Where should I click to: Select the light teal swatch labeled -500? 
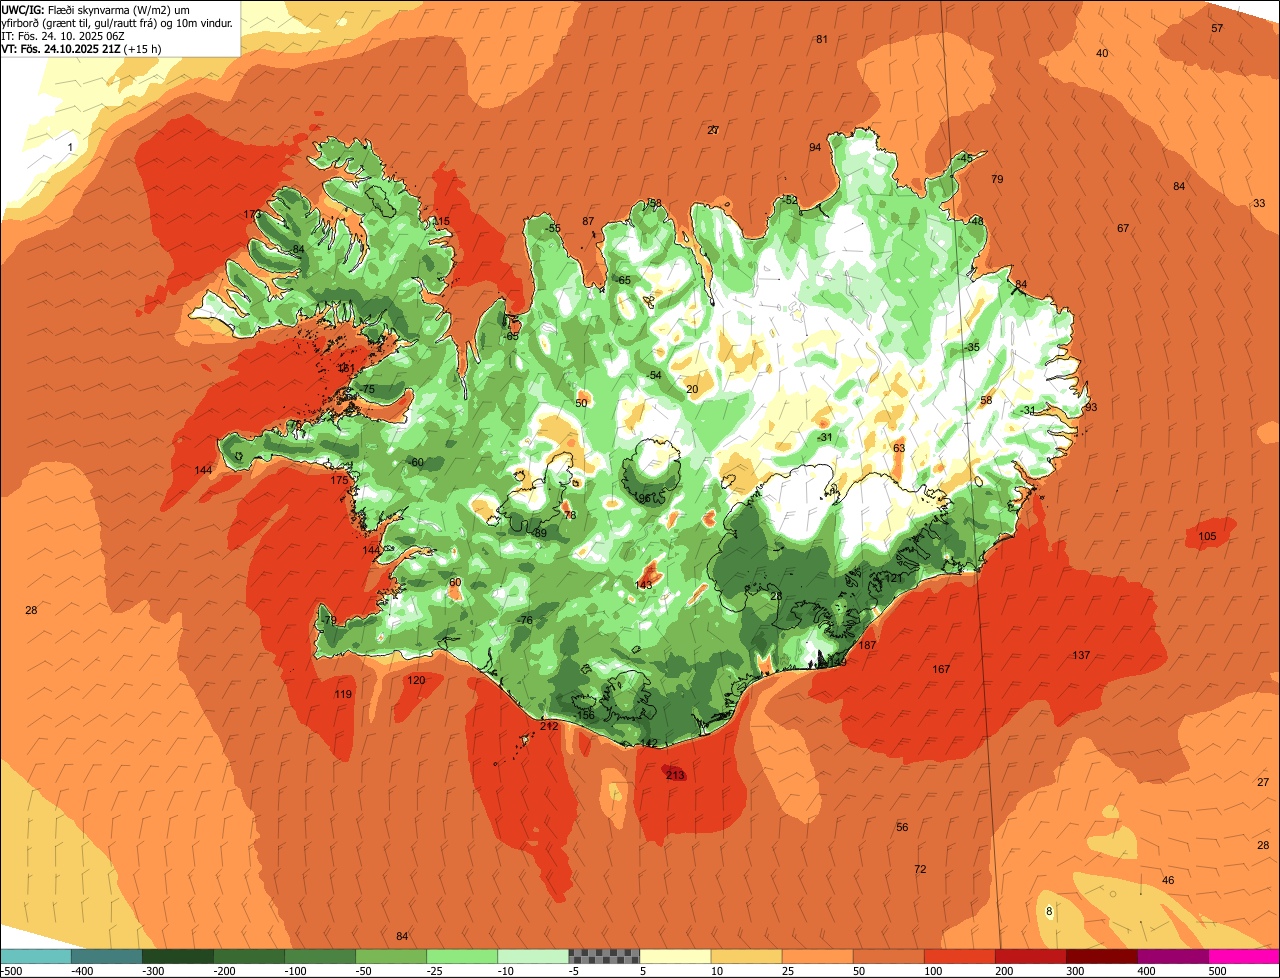pos(35,956)
